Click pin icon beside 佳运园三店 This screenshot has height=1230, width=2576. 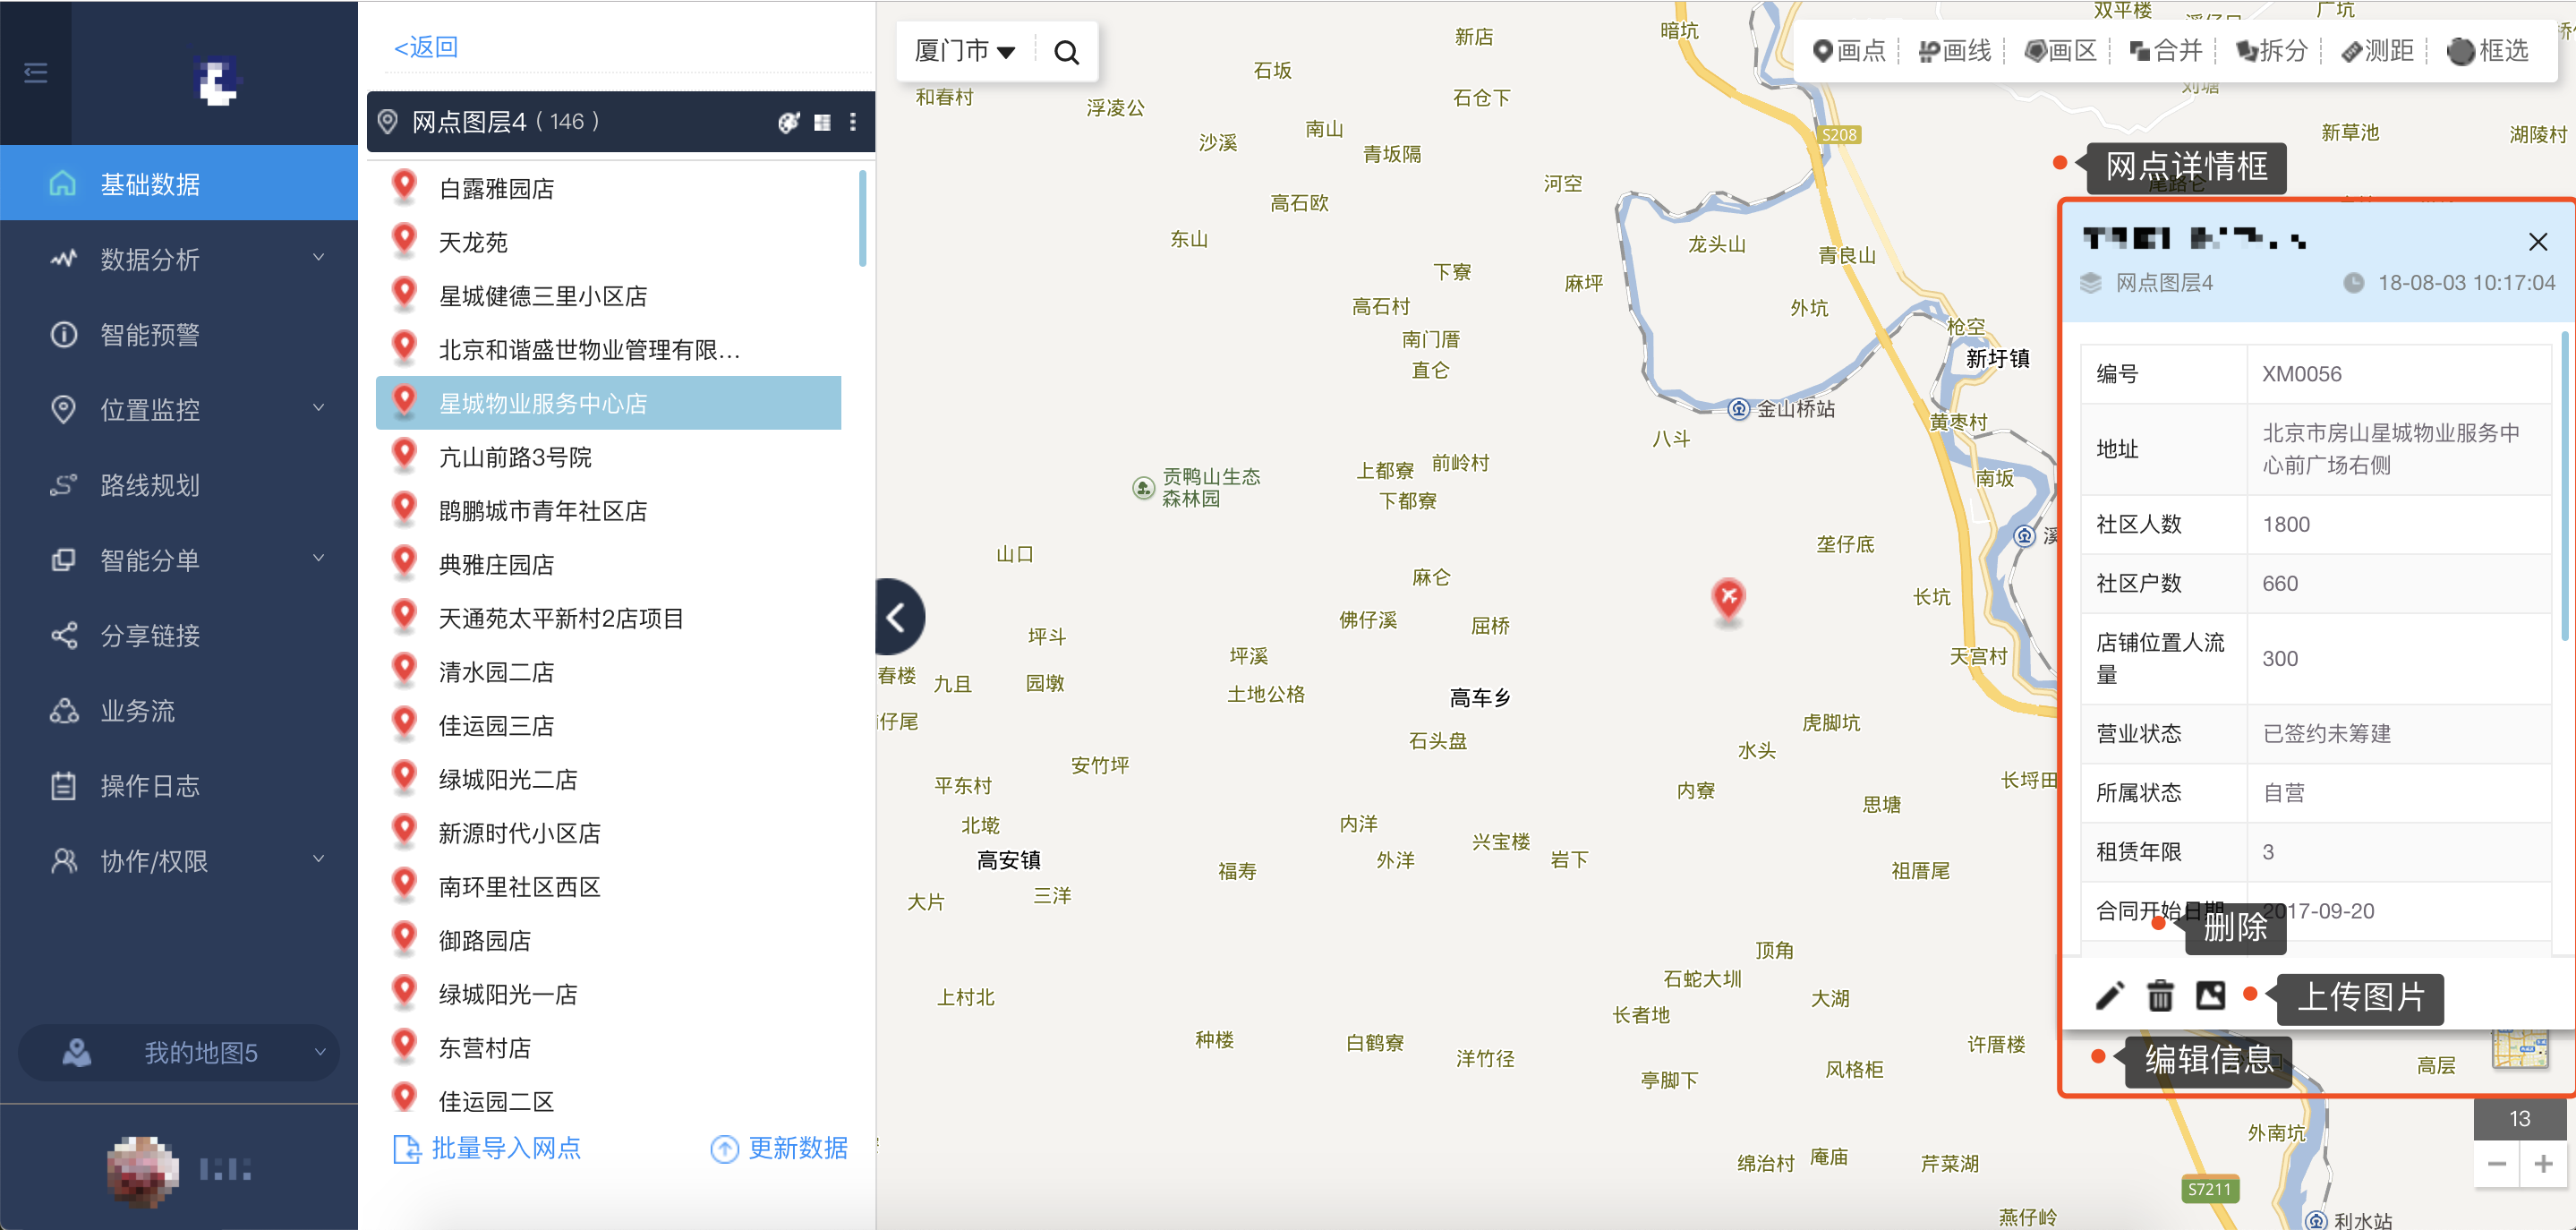pyautogui.click(x=404, y=723)
